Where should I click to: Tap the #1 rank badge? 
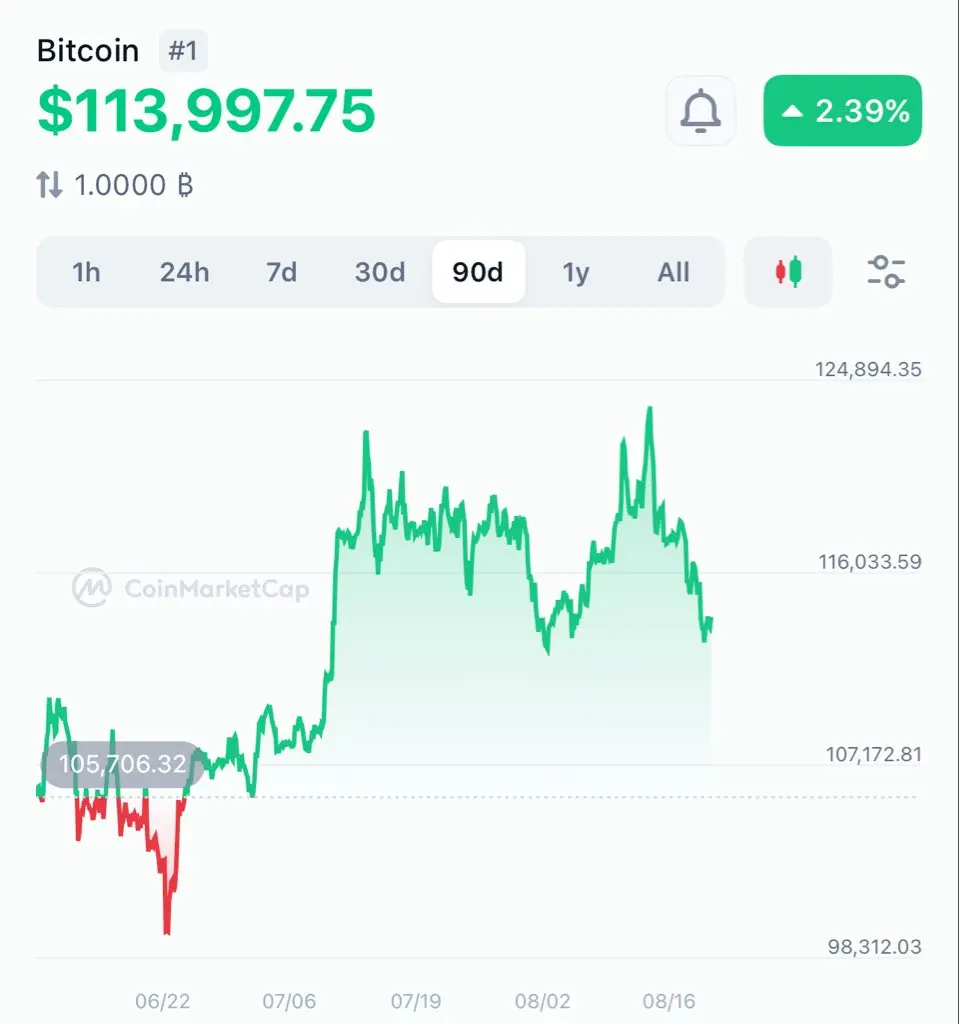coord(183,50)
